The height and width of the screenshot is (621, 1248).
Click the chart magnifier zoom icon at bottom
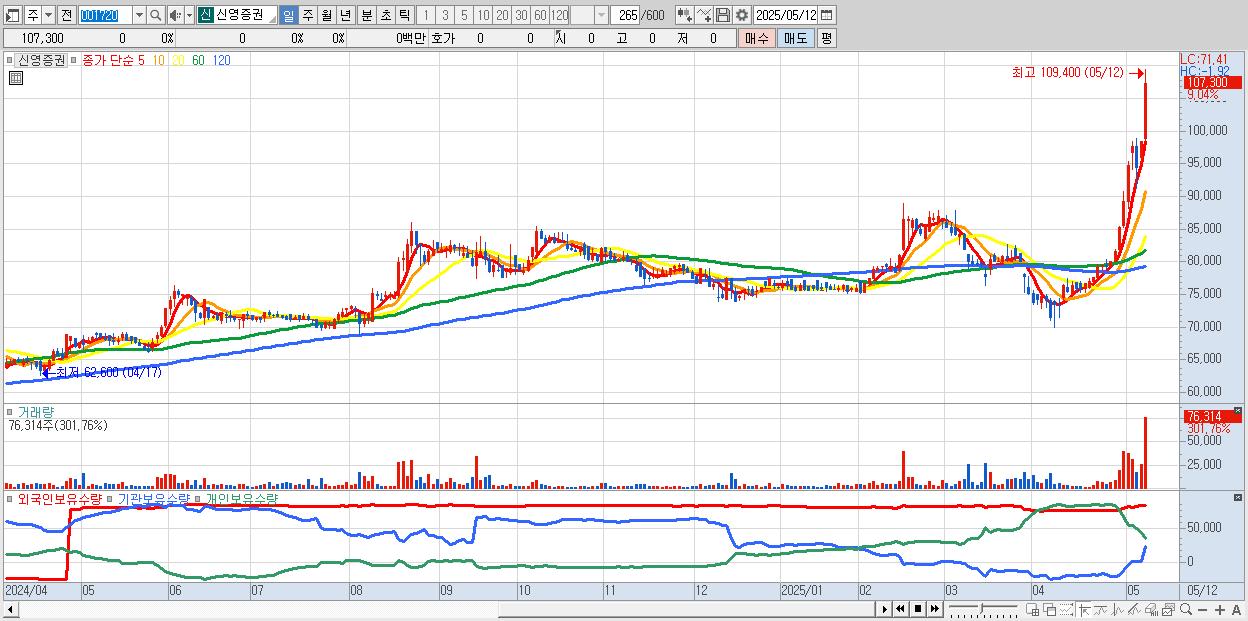(1185, 609)
